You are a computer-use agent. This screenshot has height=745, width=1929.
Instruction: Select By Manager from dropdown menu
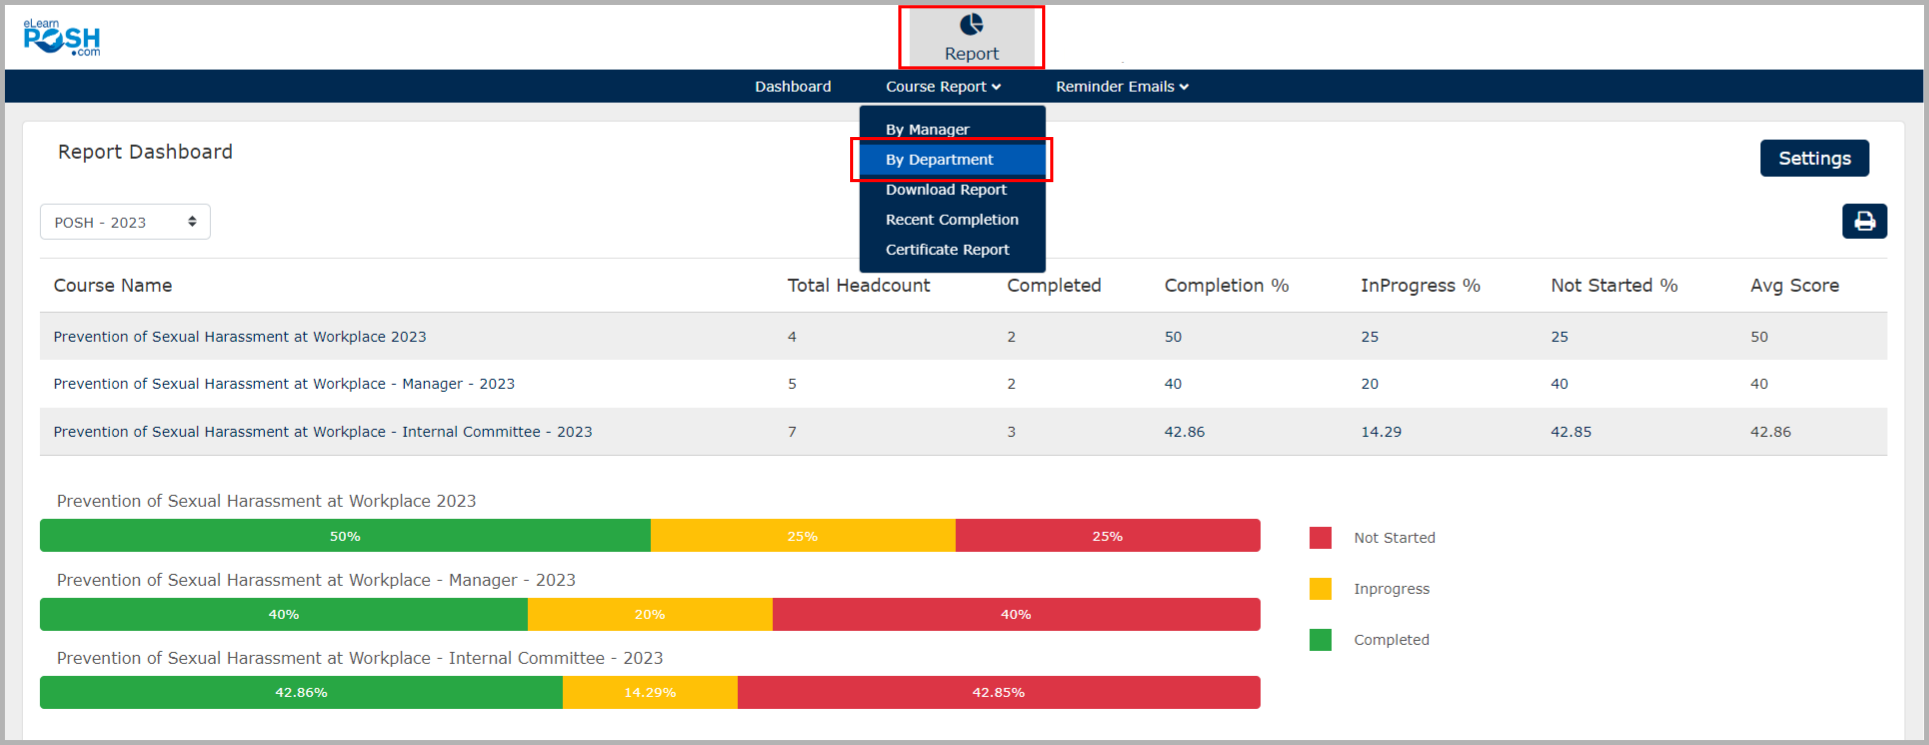(927, 130)
